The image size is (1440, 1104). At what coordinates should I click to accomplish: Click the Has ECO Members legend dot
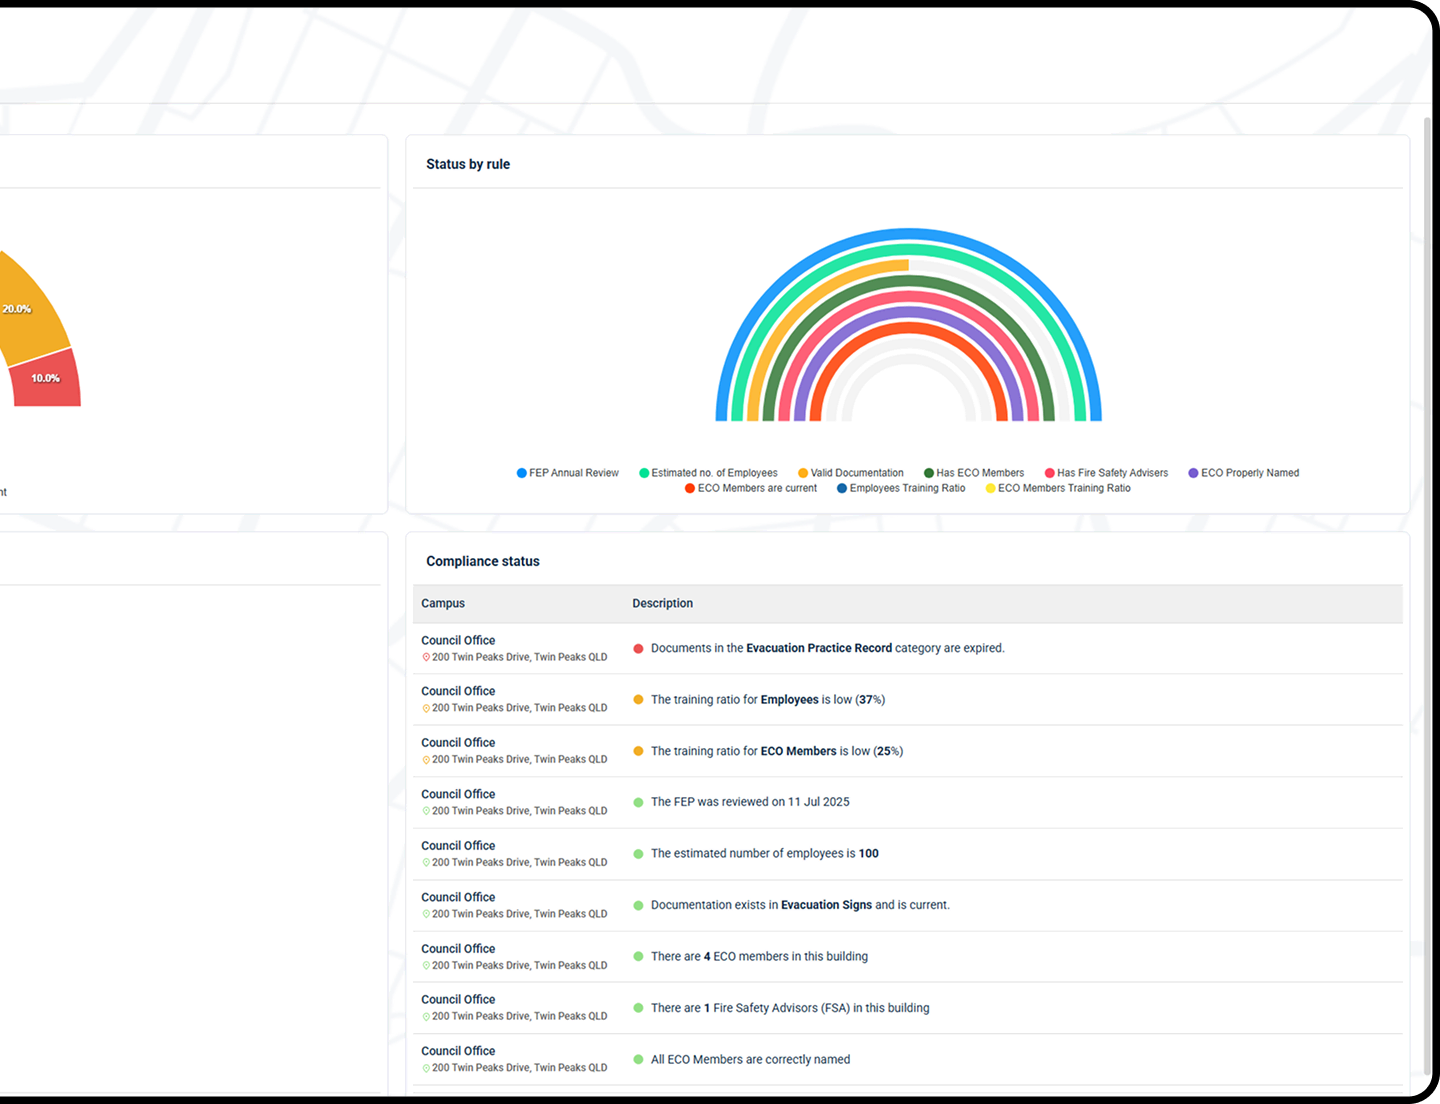(930, 472)
